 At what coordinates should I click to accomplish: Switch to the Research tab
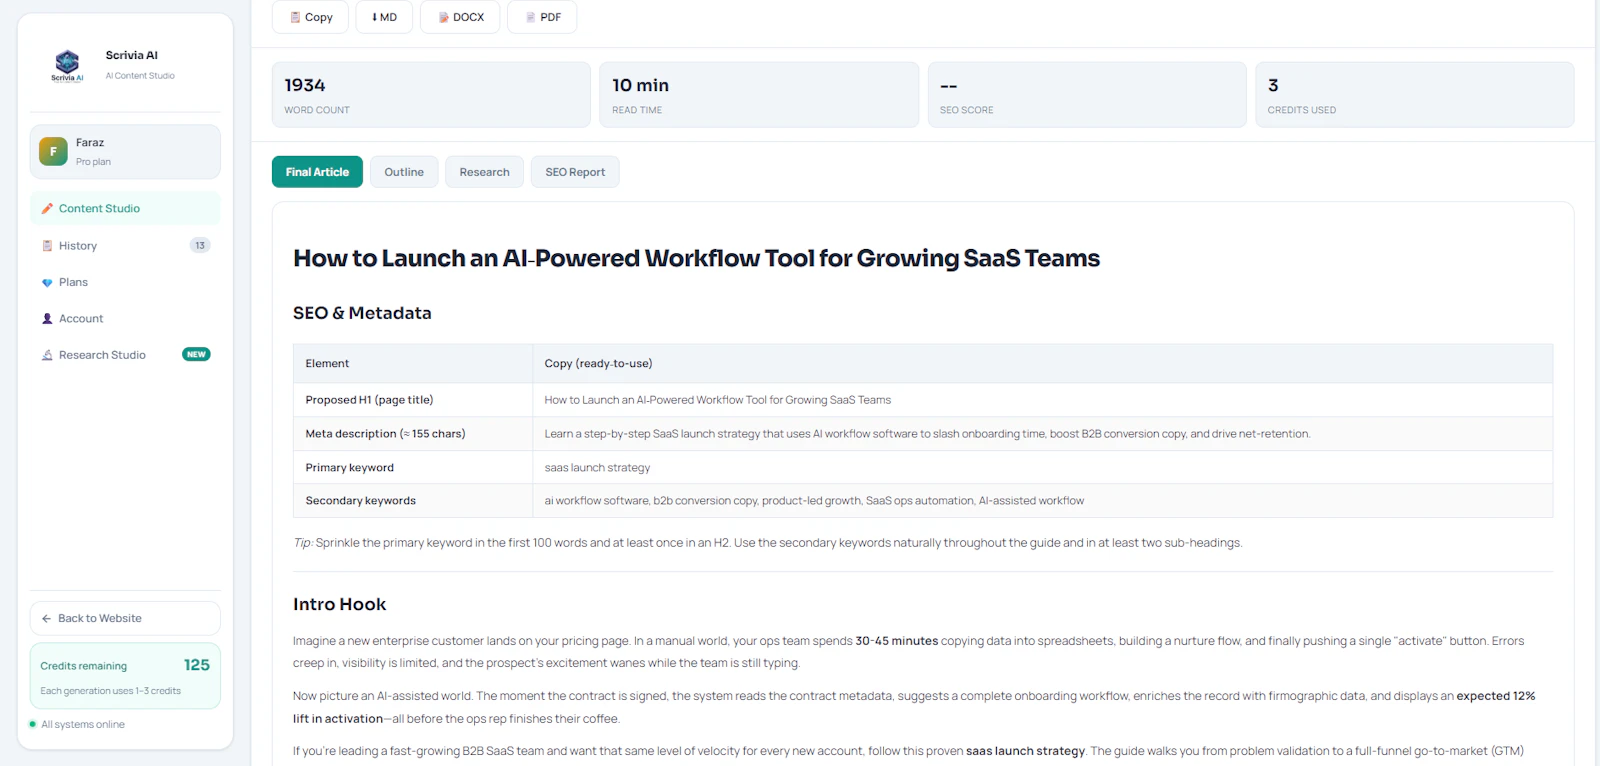[484, 172]
